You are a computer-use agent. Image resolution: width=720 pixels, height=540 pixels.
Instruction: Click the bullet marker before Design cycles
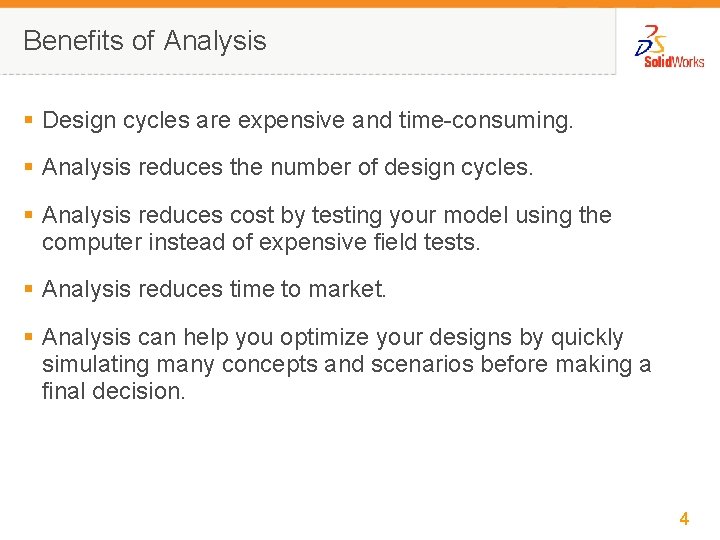point(28,121)
